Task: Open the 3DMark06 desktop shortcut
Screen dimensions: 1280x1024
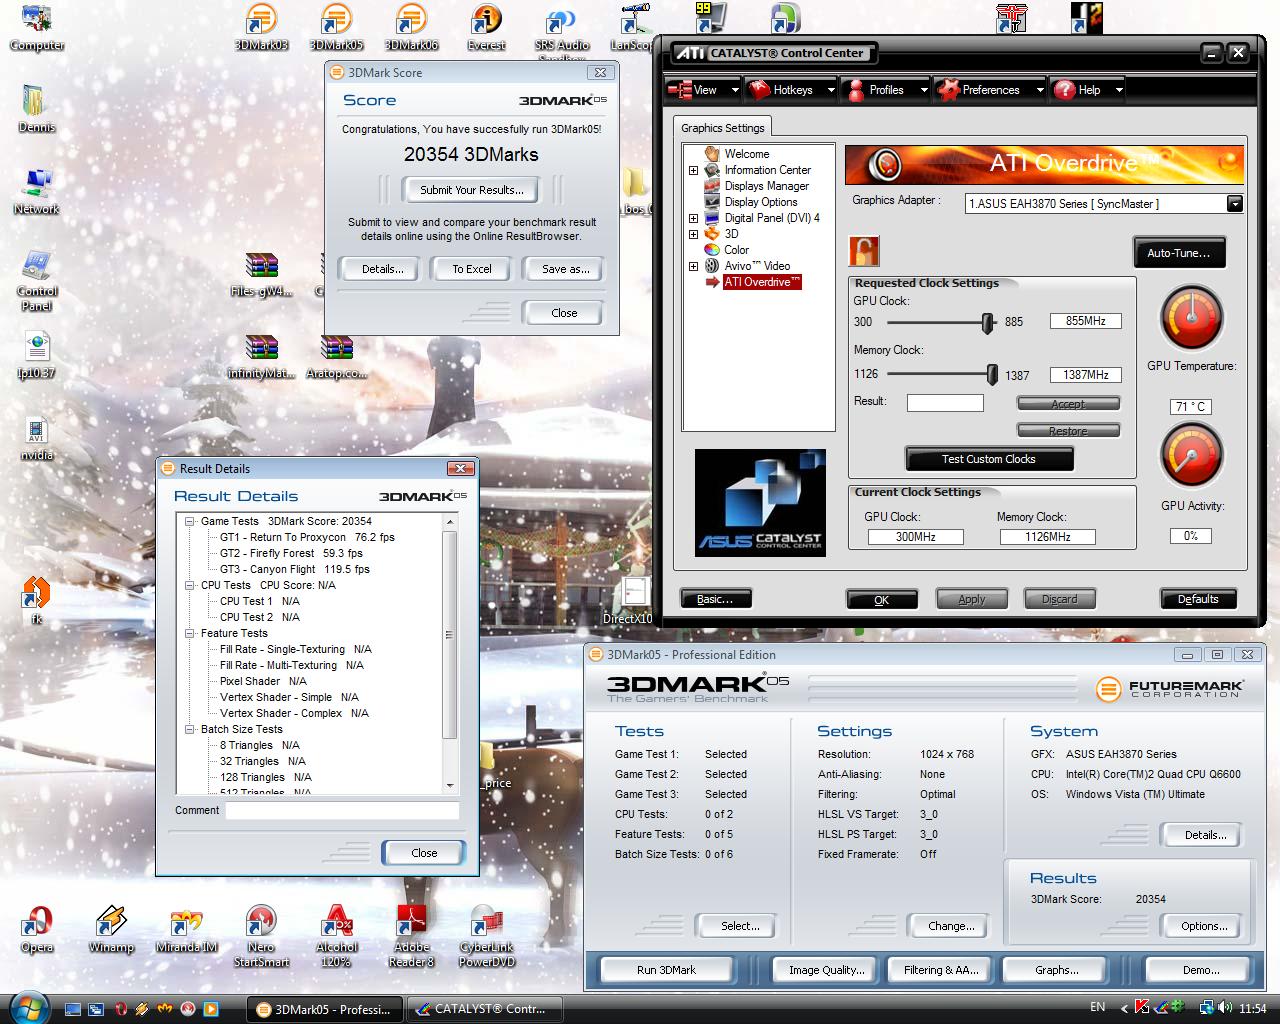Action: (x=411, y=27)
